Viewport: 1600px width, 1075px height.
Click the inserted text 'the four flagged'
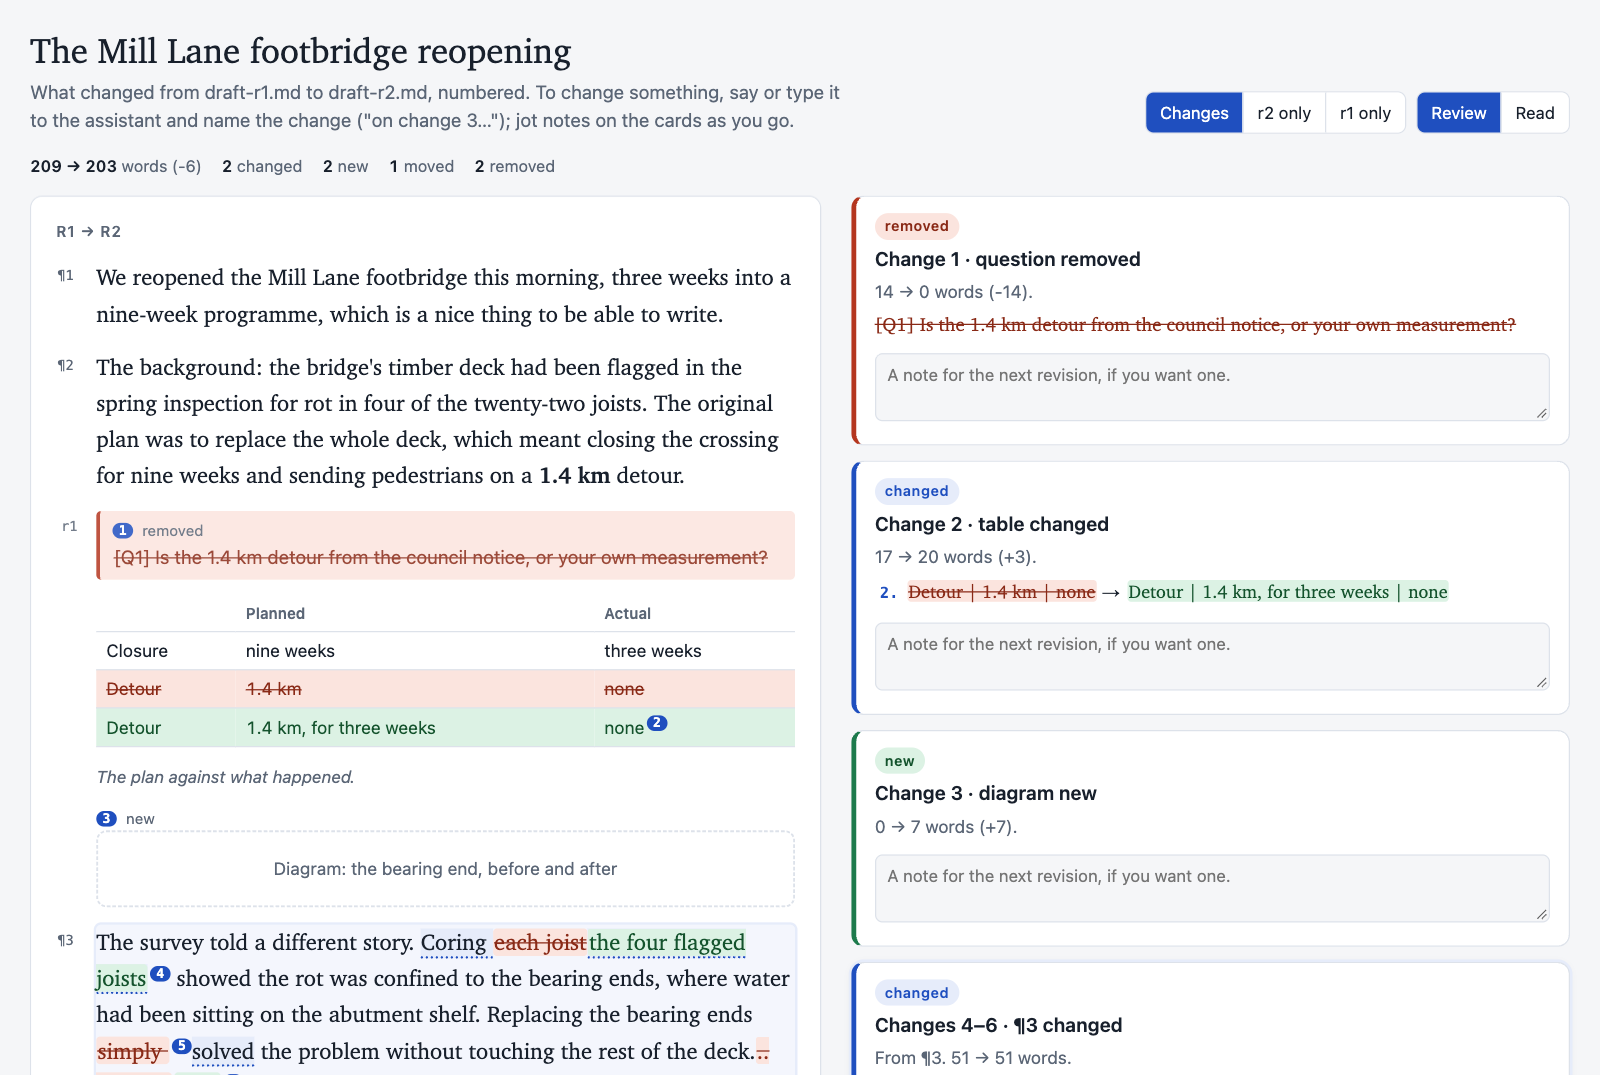pyautogui.click(x=667, y=942)
